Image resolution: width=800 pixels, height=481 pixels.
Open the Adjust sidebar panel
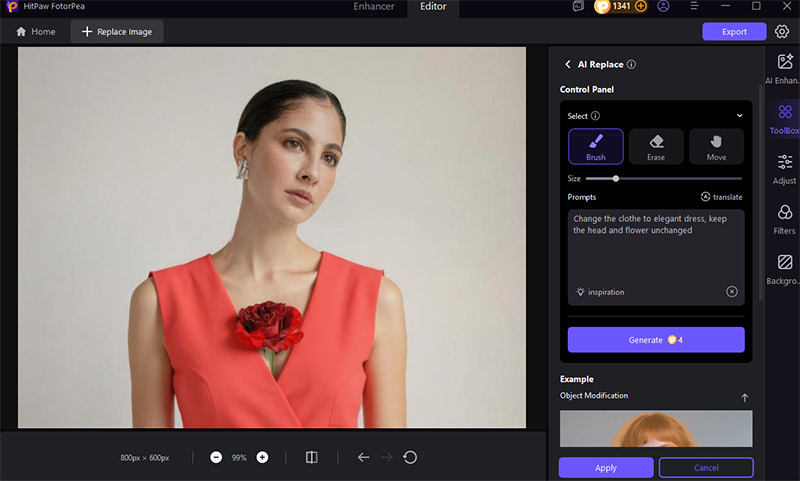(785, 168)
